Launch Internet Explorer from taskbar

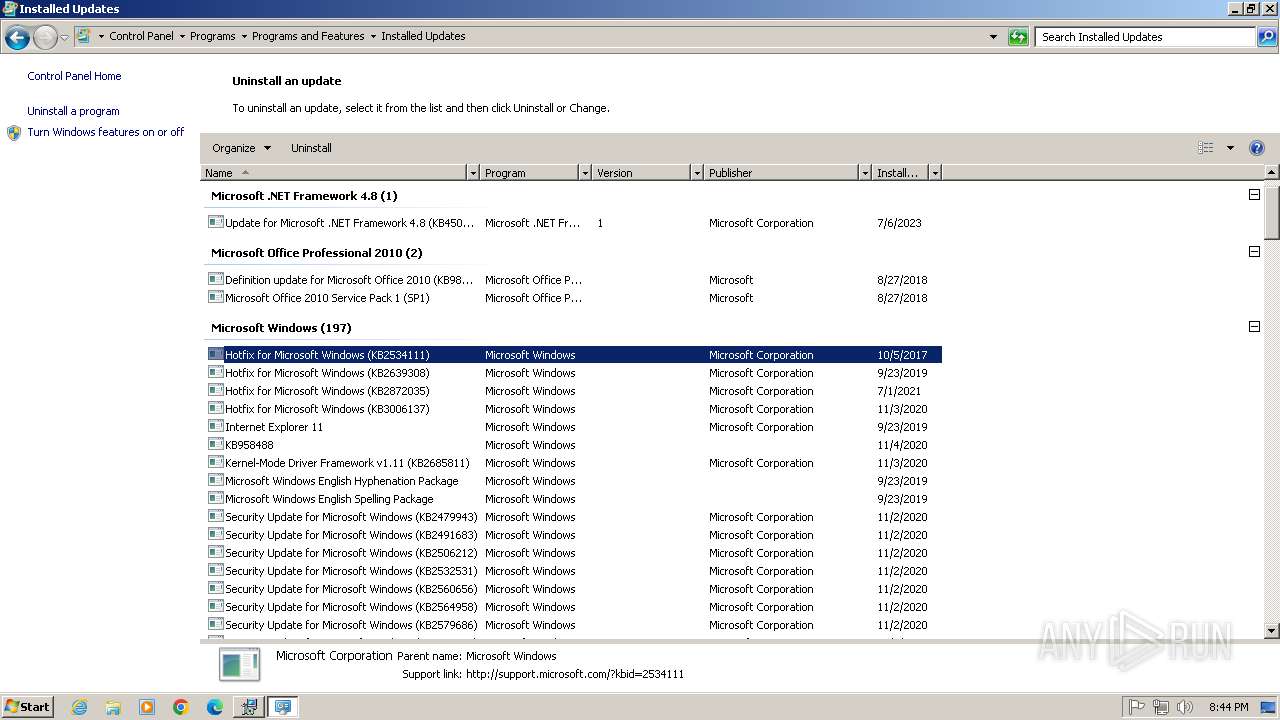pos(79,707)
